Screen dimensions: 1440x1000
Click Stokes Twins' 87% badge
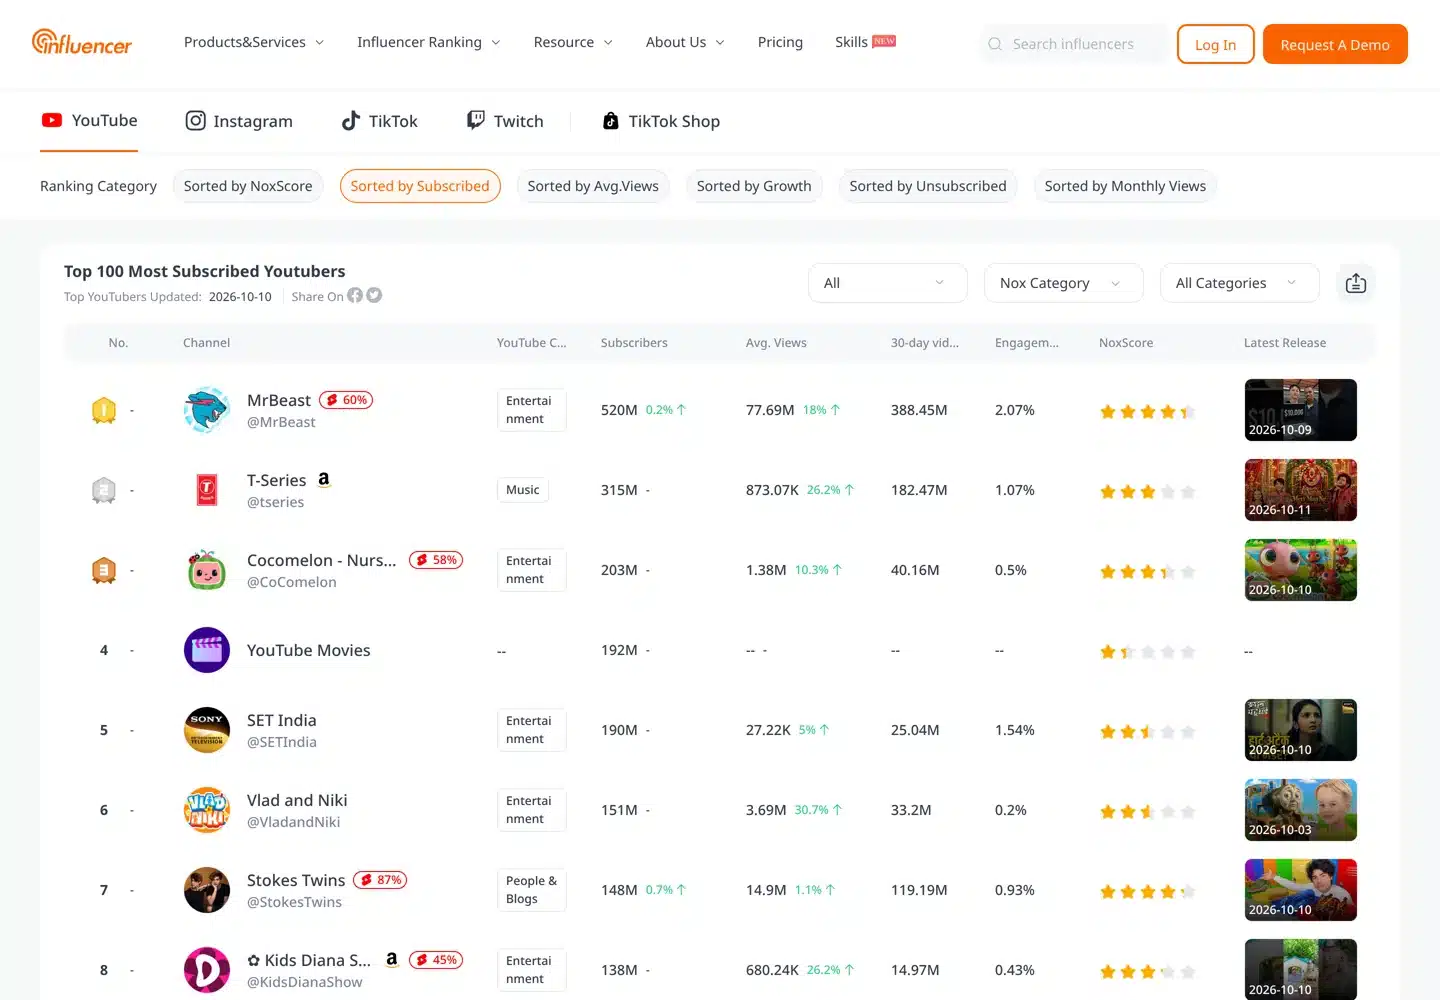pos(380,880)
